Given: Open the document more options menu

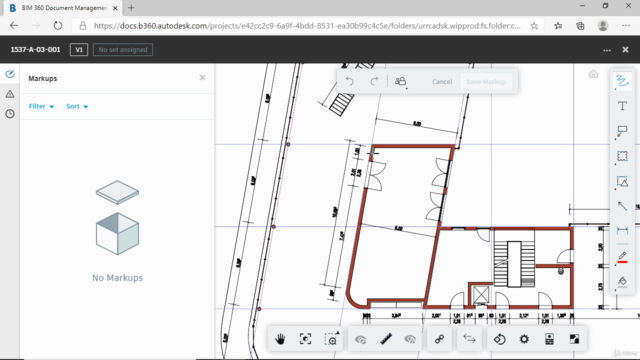Looking at the screenshot, I should point(607,50).
